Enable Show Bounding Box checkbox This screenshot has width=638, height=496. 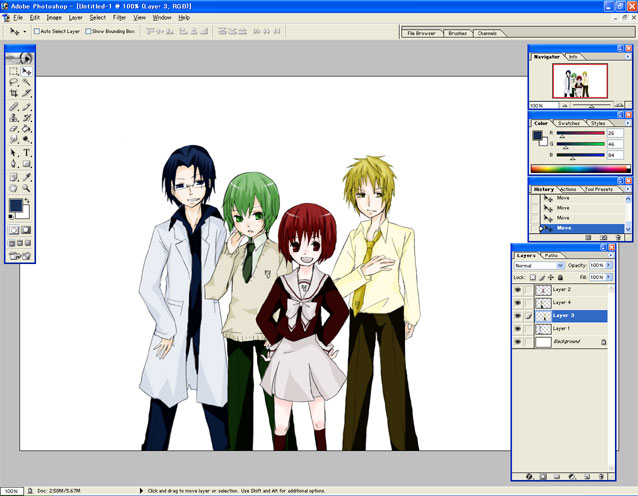[x=88, y=31]
